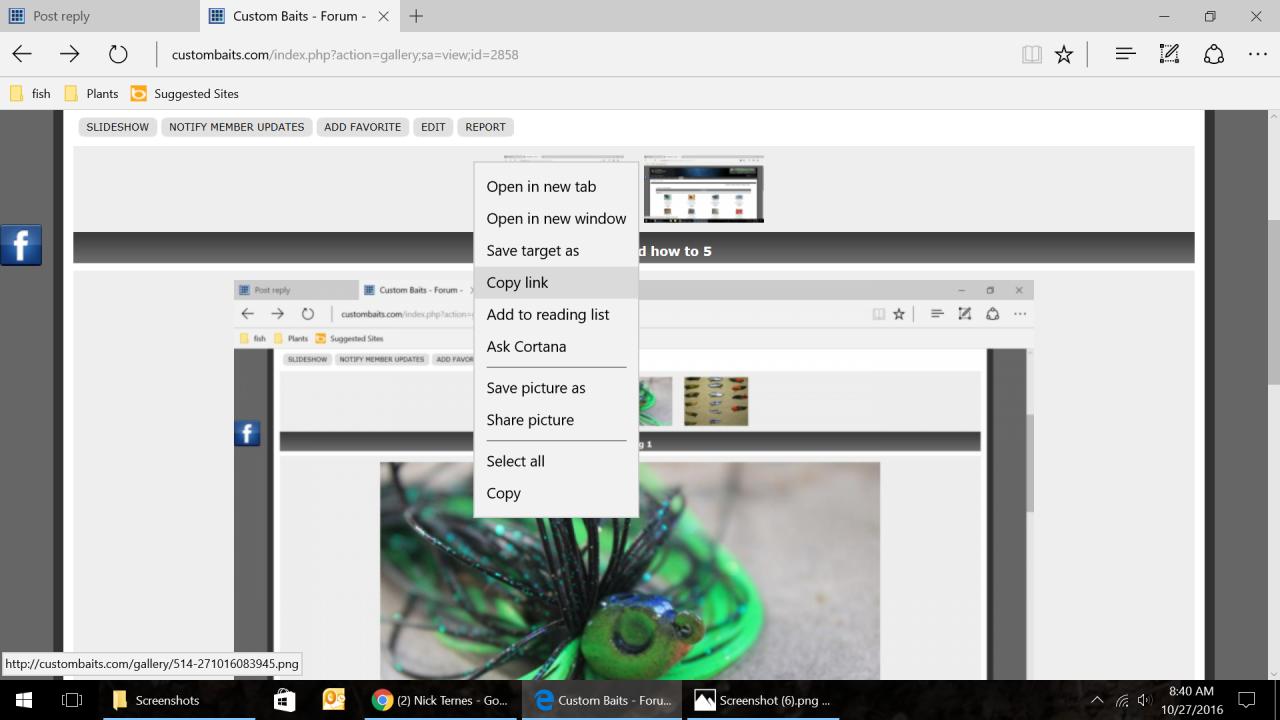The width and height of the screenshot is (1280, 720).
Task: Open the Plants favorites folder
Action: (91, 94)
